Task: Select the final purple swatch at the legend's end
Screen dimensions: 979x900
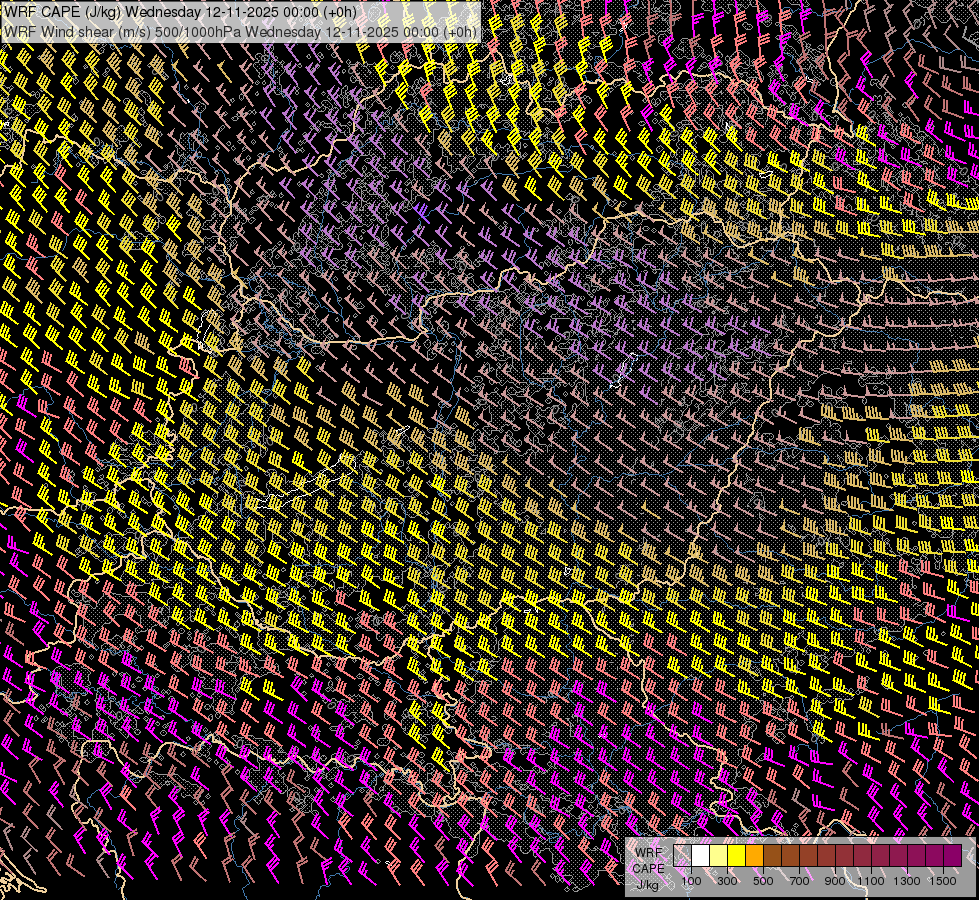Action: (x=952, y=855)
